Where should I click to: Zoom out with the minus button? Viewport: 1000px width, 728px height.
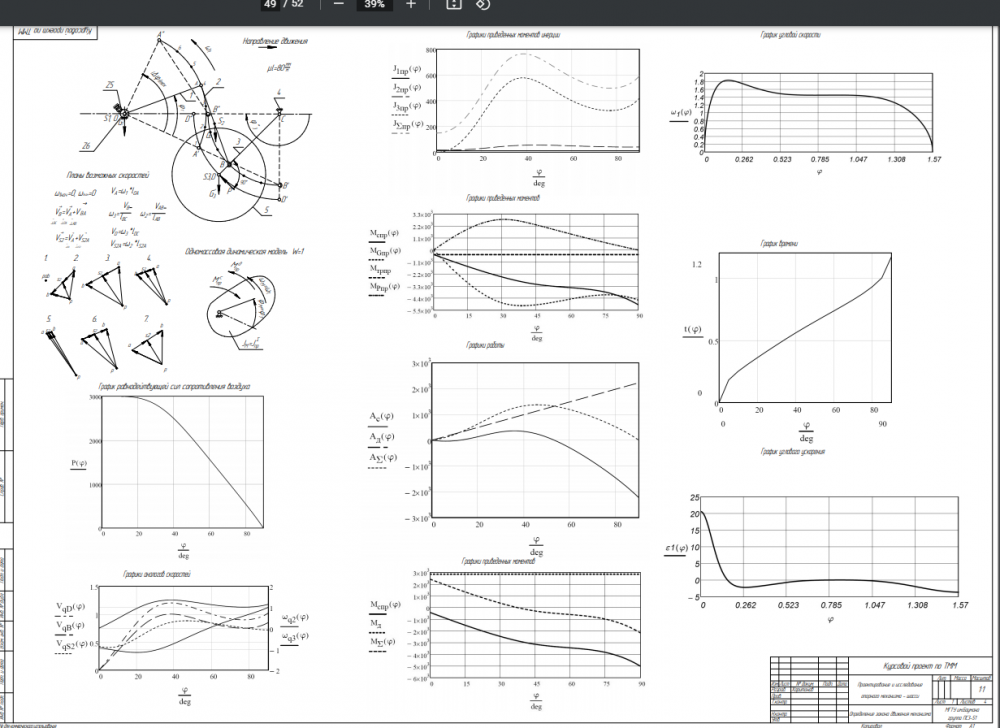[x=339, y=4]
